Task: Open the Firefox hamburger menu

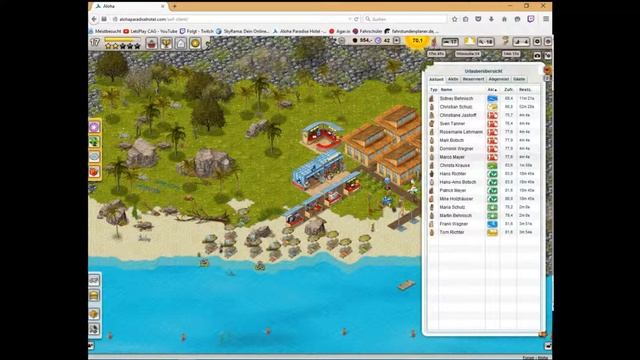Action: (x=546, y=19)
